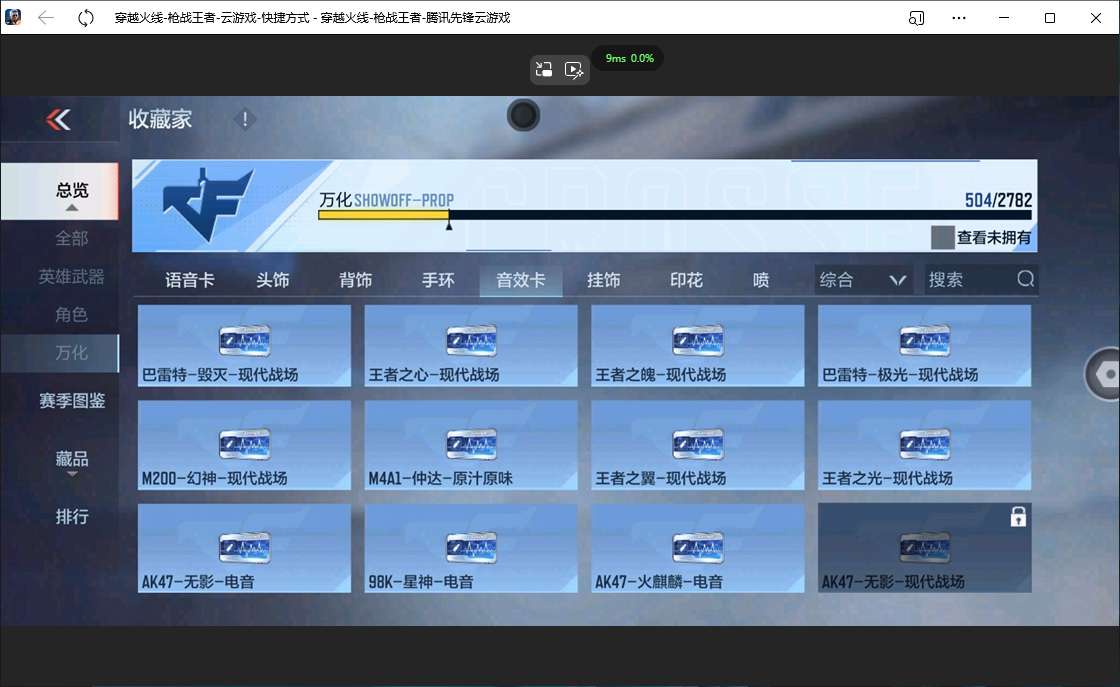Switch to the 印花 tab
Screen dimensions: 1120x687
[686, 280]
